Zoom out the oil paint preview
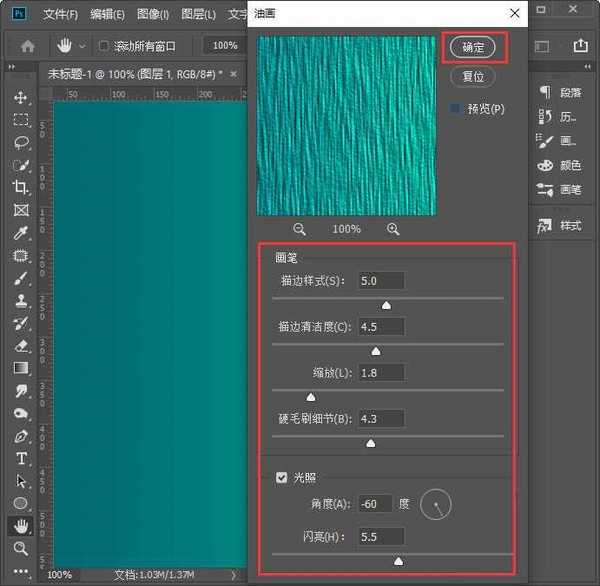600x586 pixels. [299, 229]
